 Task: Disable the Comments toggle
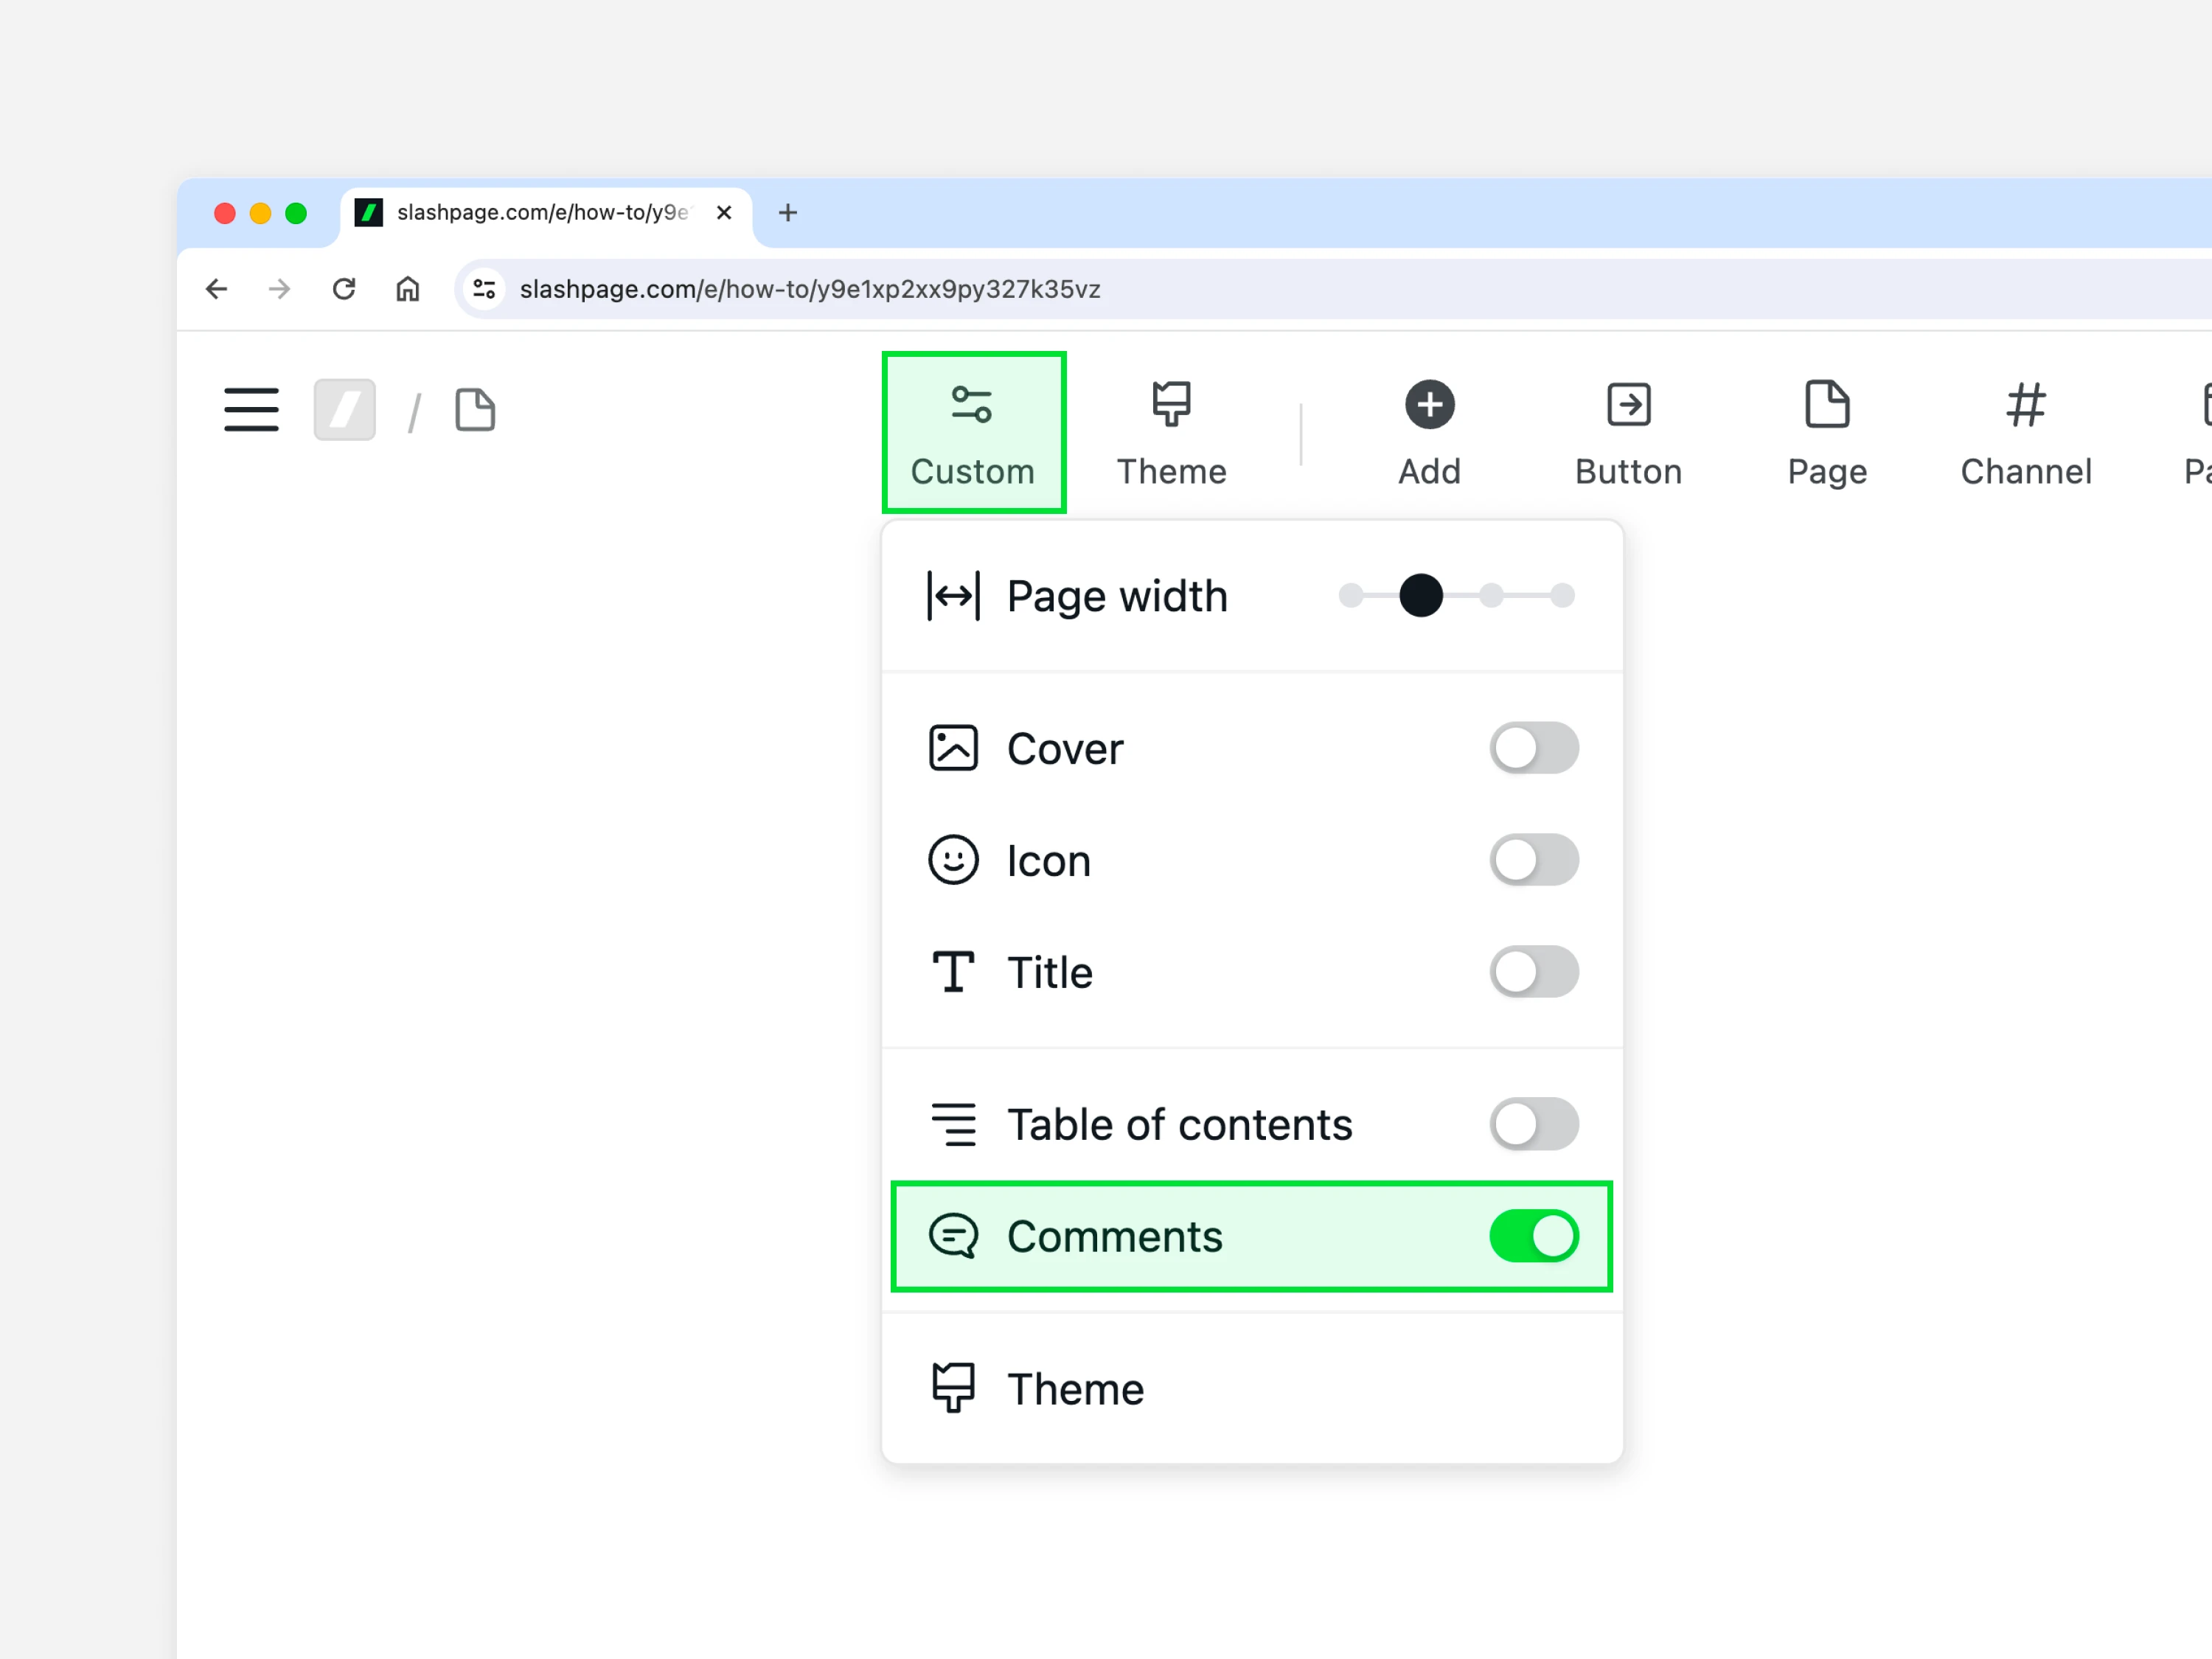point(1533,1236)
